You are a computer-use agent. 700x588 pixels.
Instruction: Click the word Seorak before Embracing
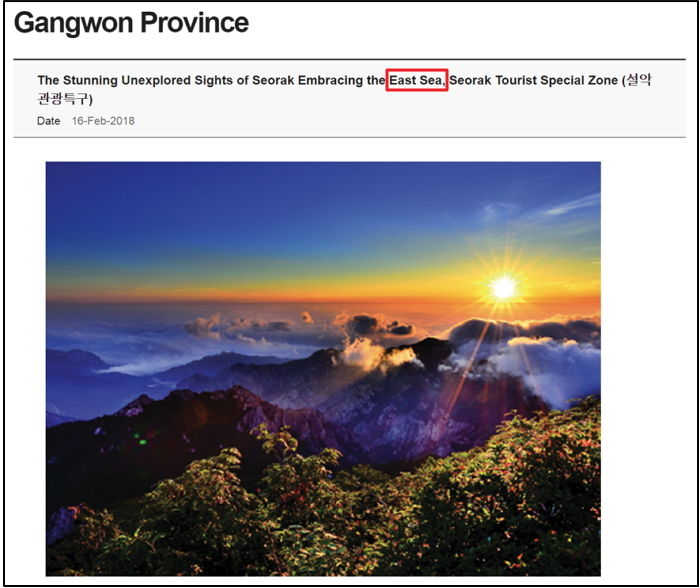273,80
